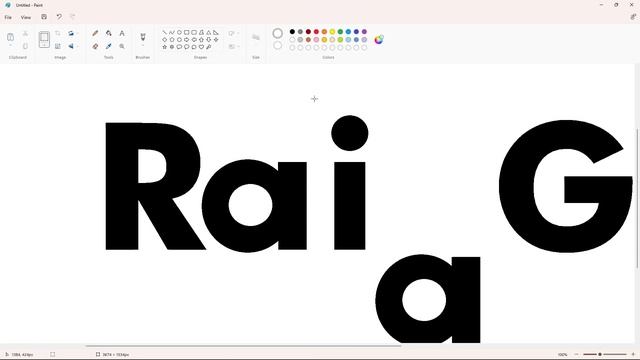Select the Pencil tool
This screenshot has width=640, height=360.
[x=95, y=33]
